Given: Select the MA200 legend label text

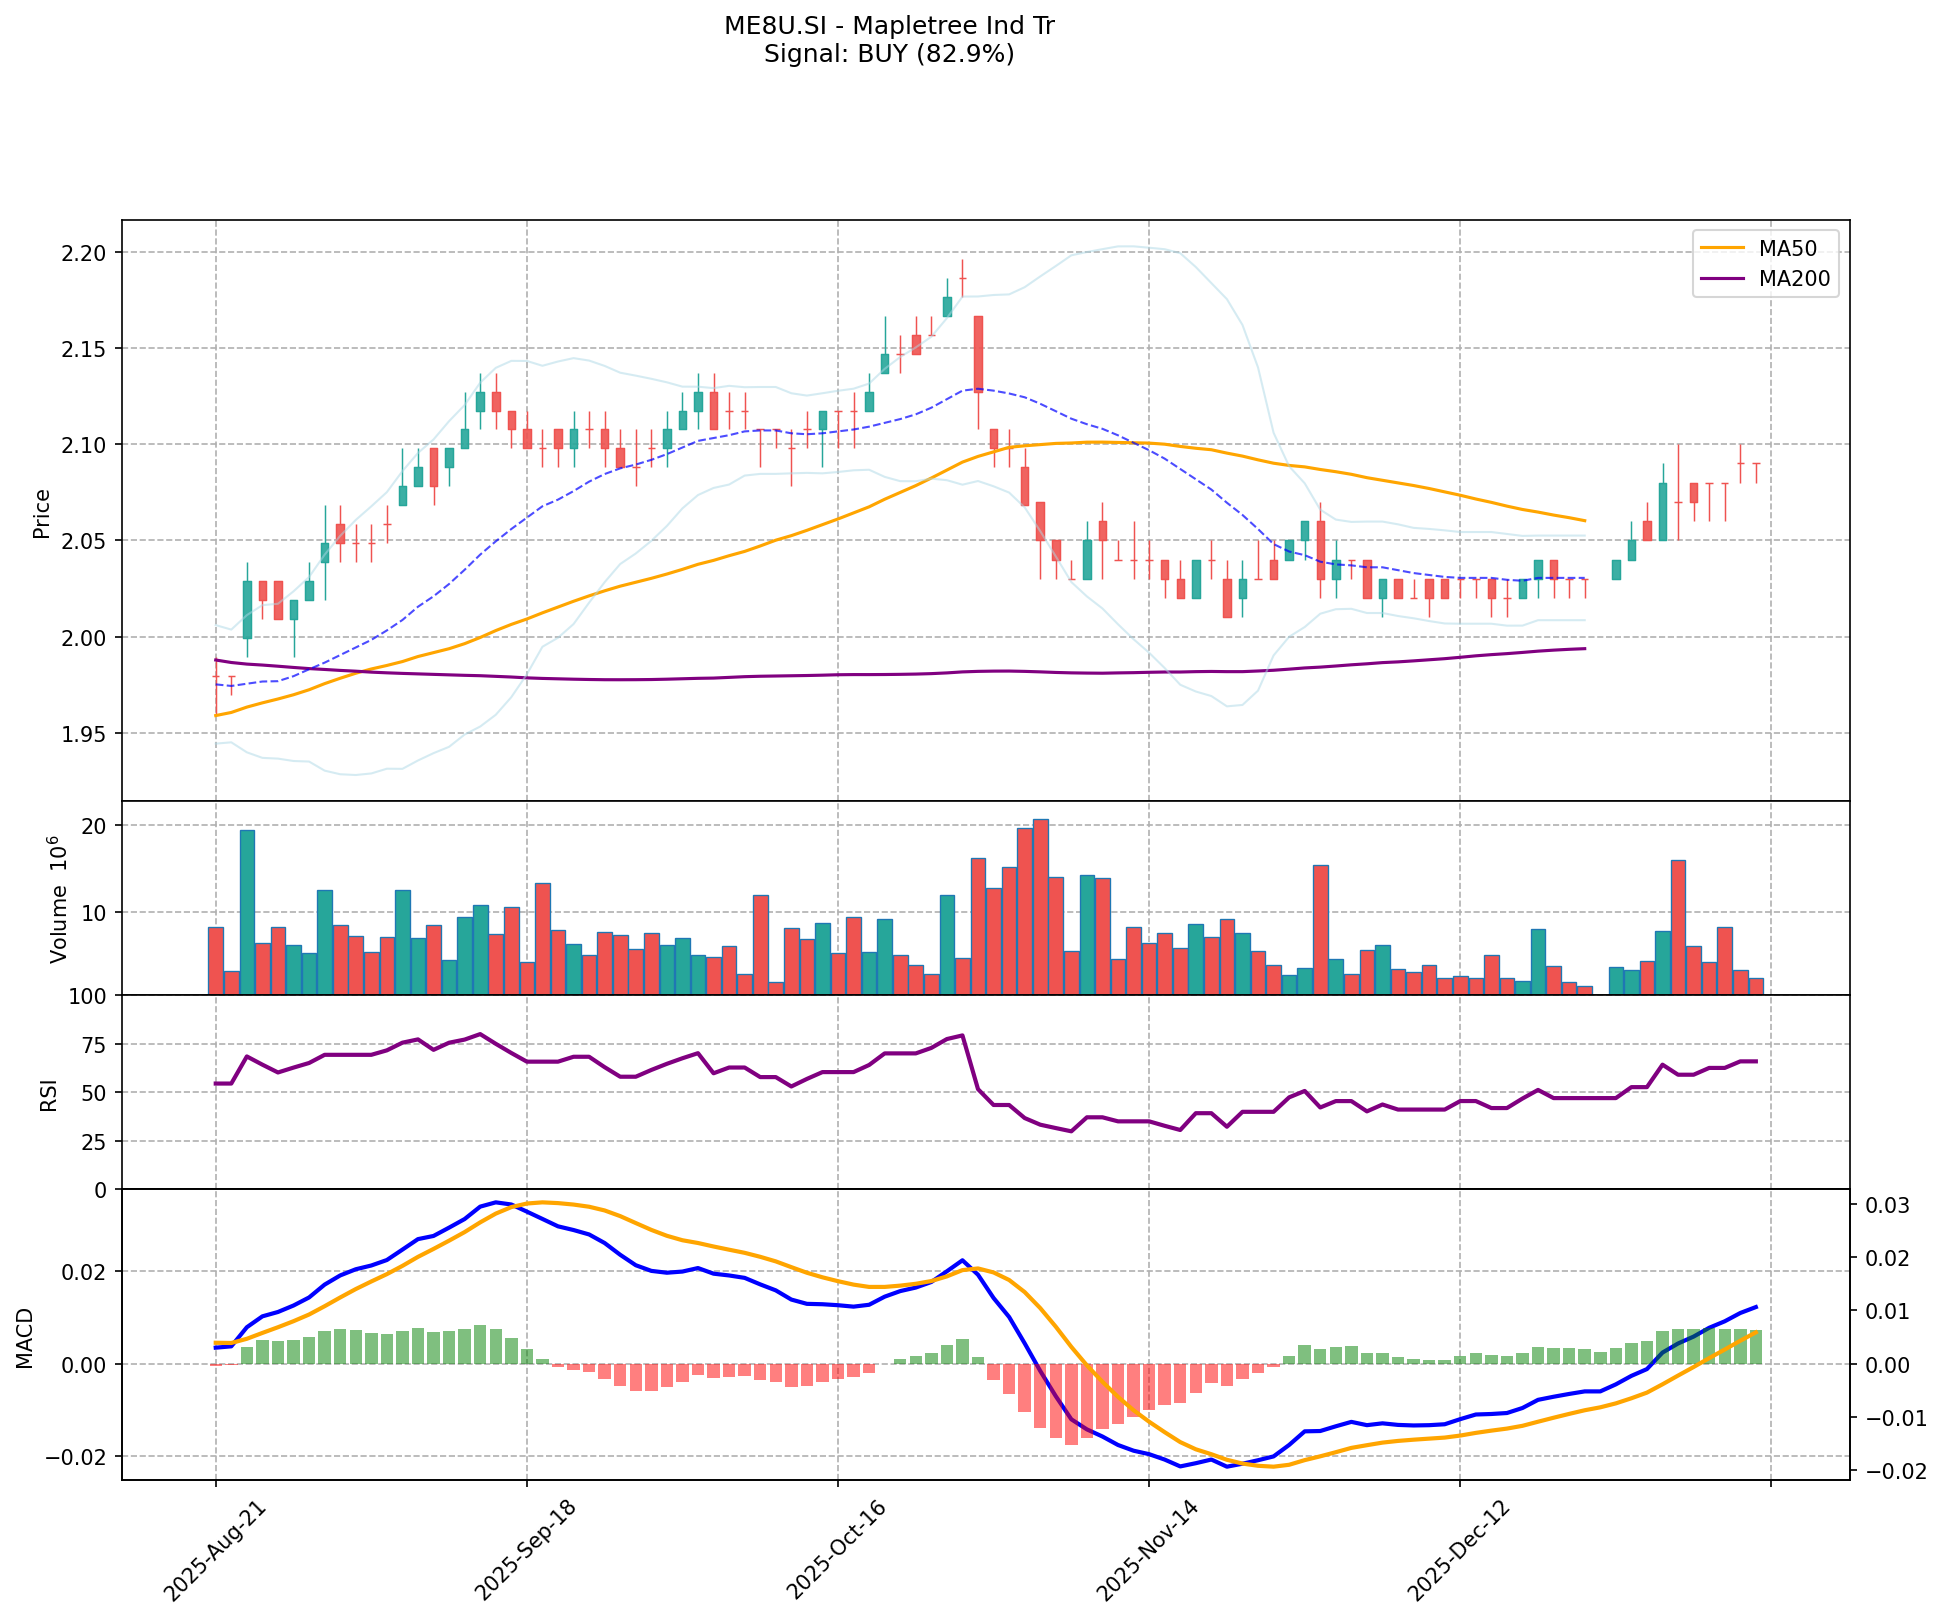Looking at the screenshot, I should (x=1794, y=279).
